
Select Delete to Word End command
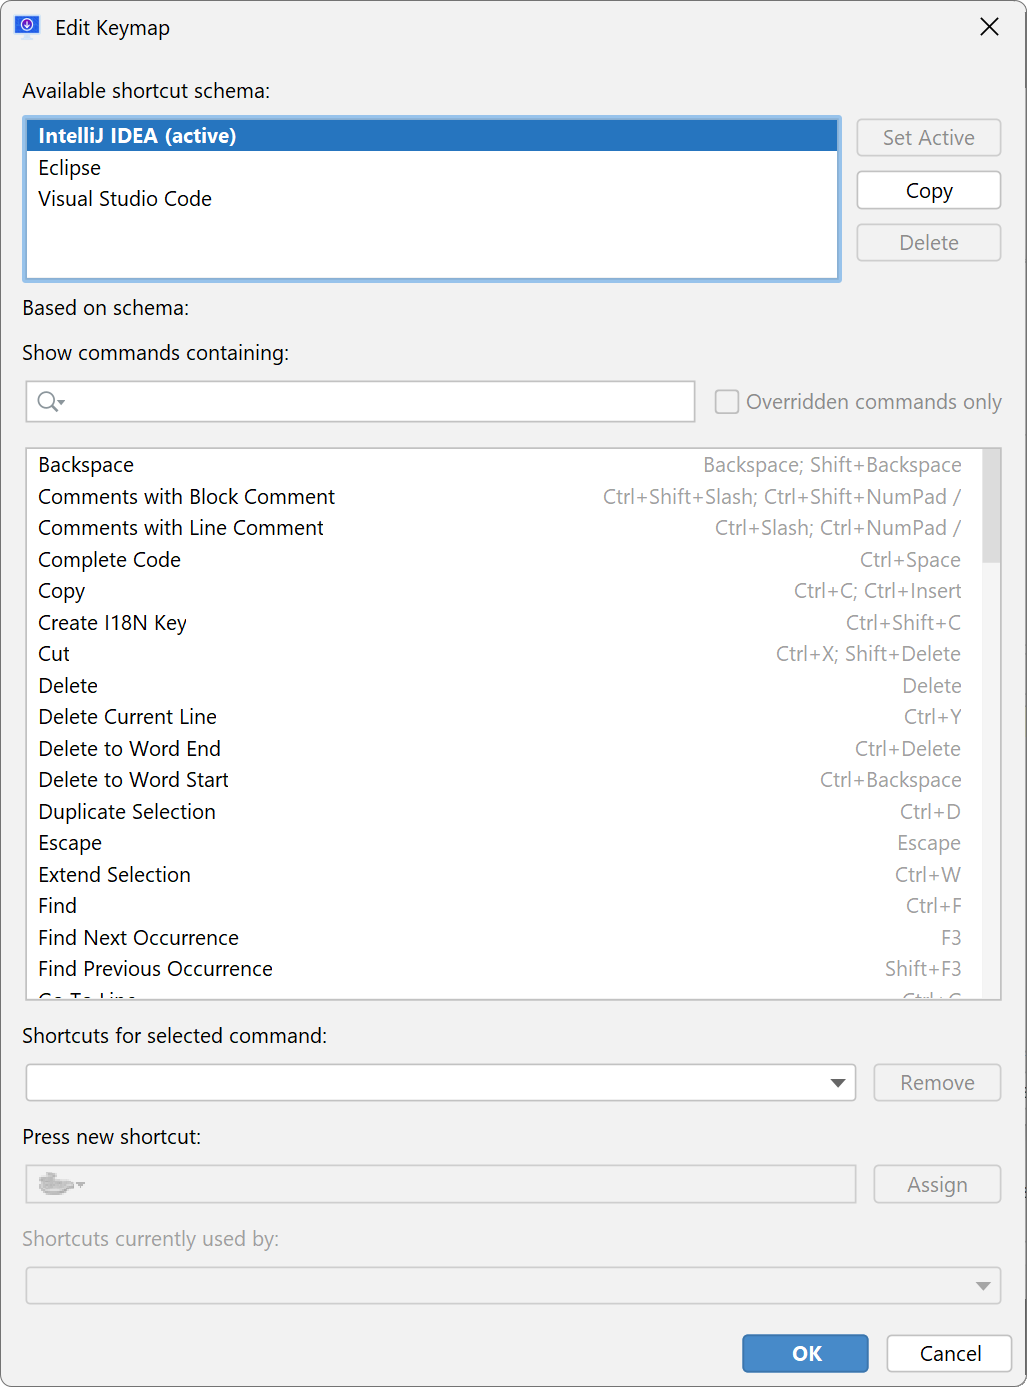tap(504, 749)
